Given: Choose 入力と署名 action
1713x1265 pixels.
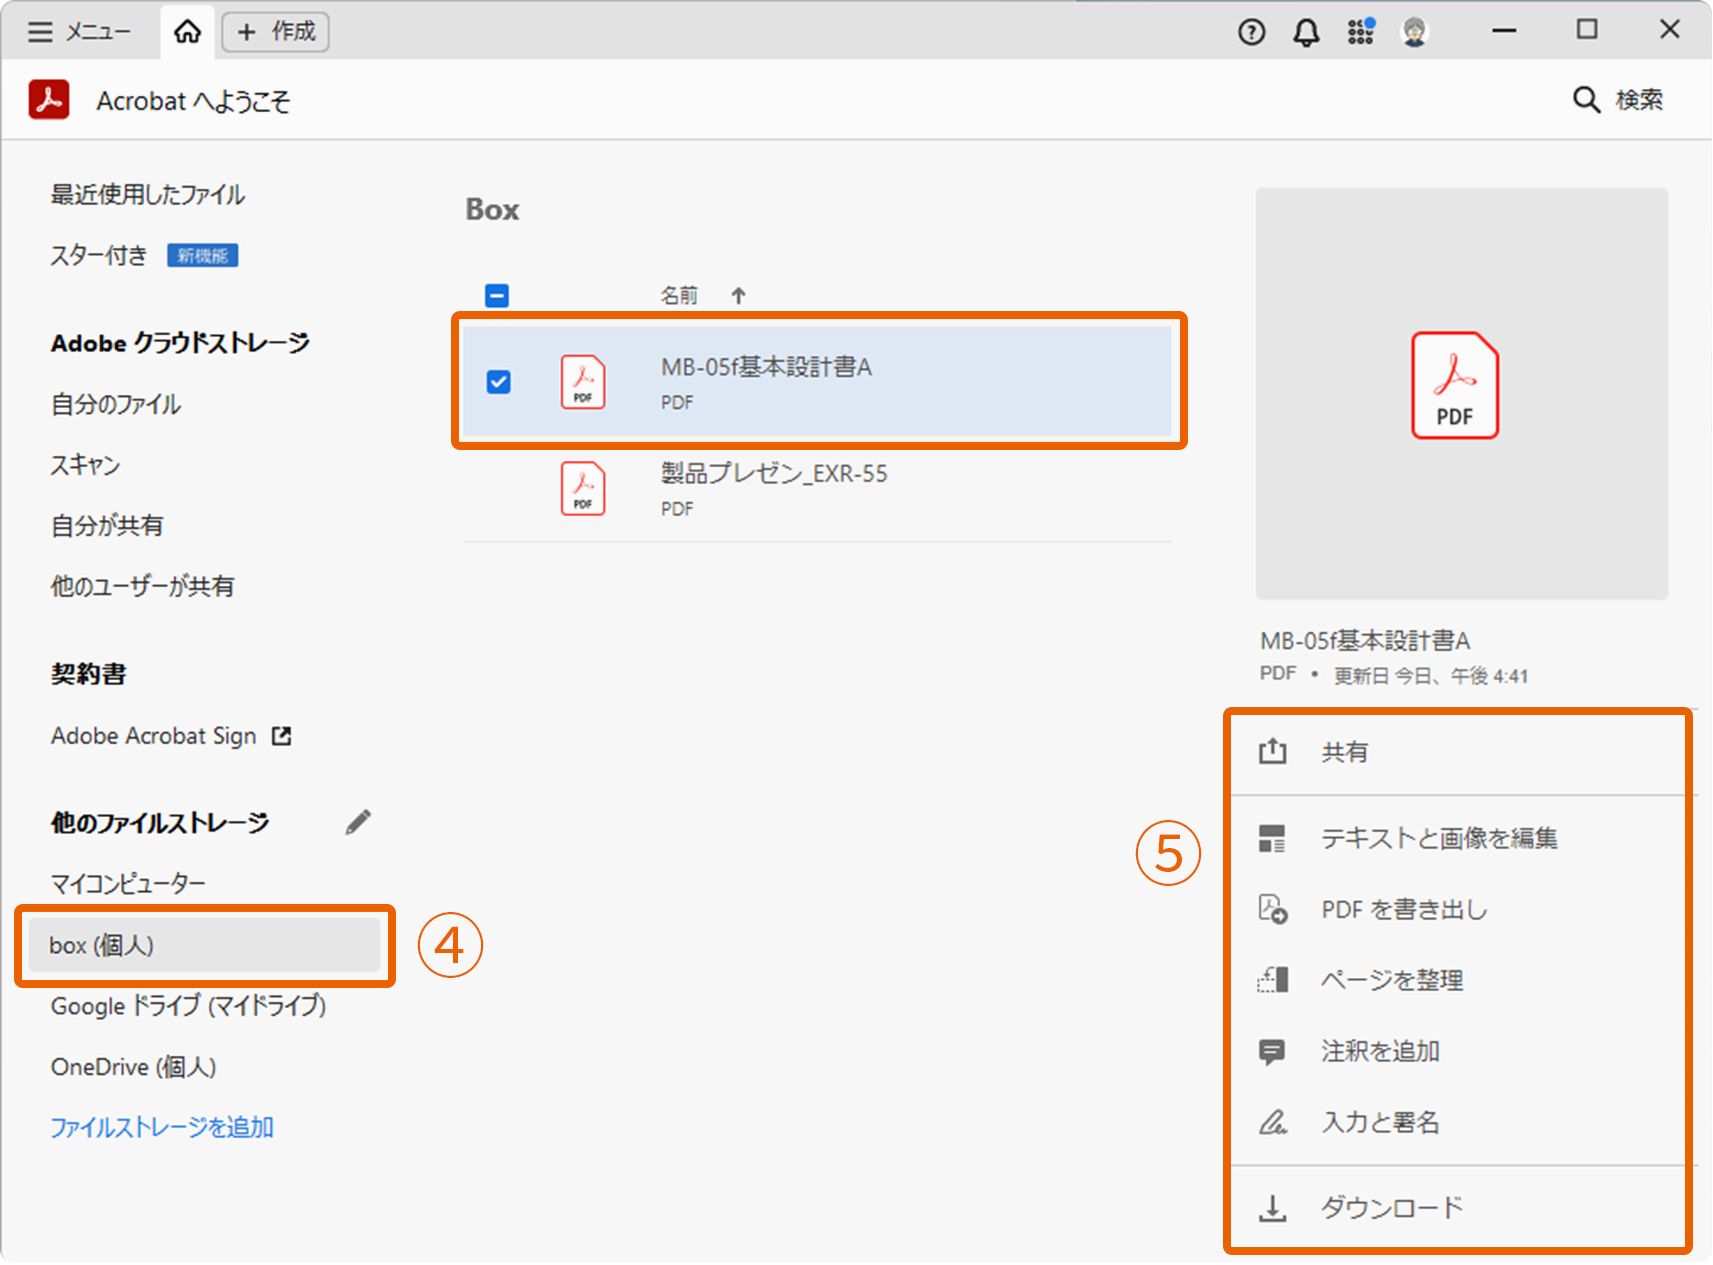Looking at the screenshot, I should pos(1380,1122).
